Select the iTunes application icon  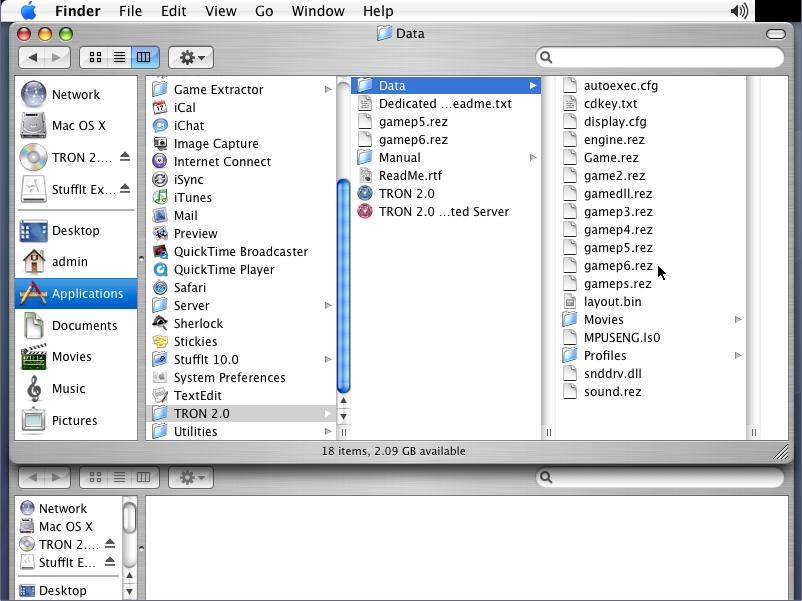(x=160, y=197)
